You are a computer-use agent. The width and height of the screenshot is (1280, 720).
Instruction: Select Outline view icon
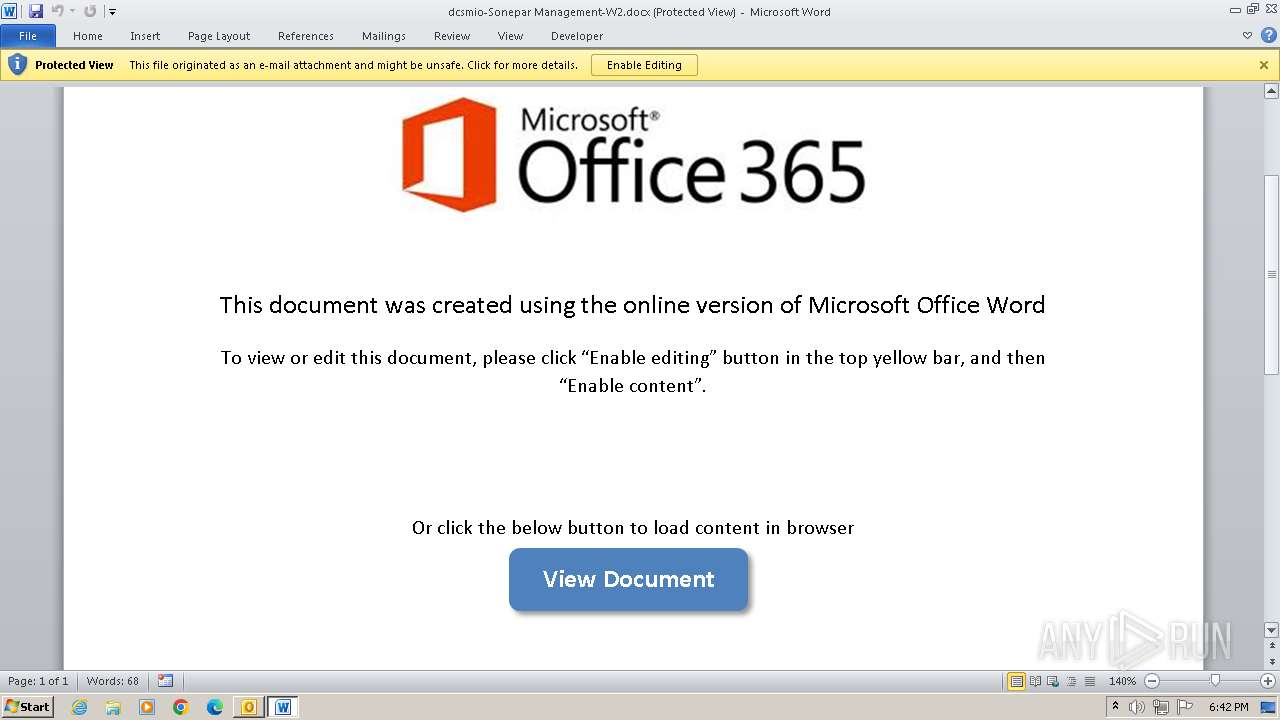tap(1072, 681)
